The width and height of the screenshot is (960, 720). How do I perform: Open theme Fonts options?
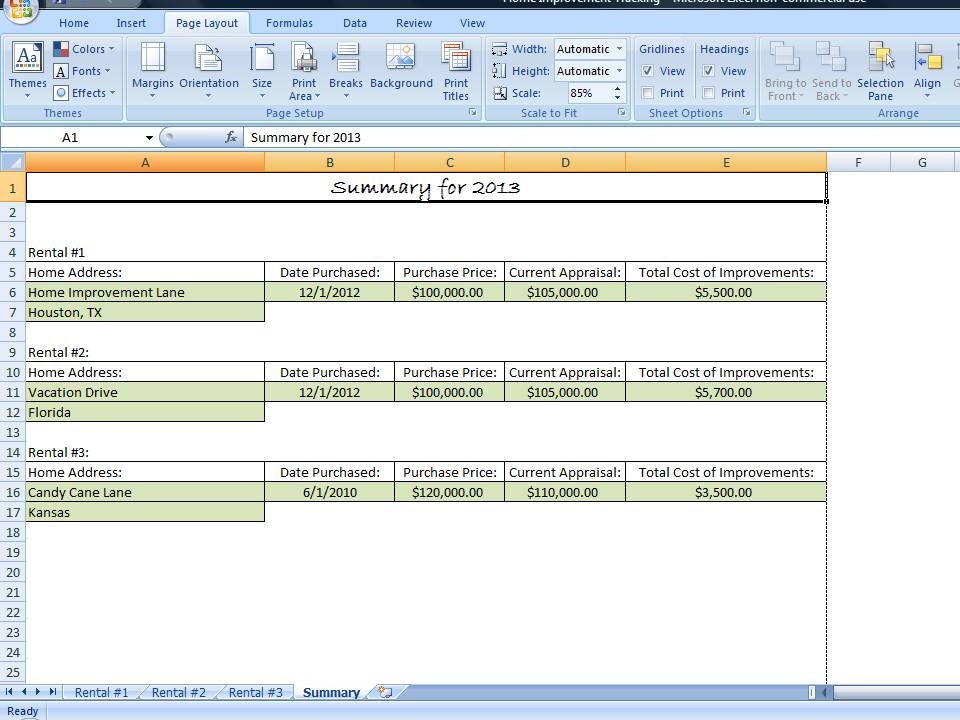(x=82, y=71)
